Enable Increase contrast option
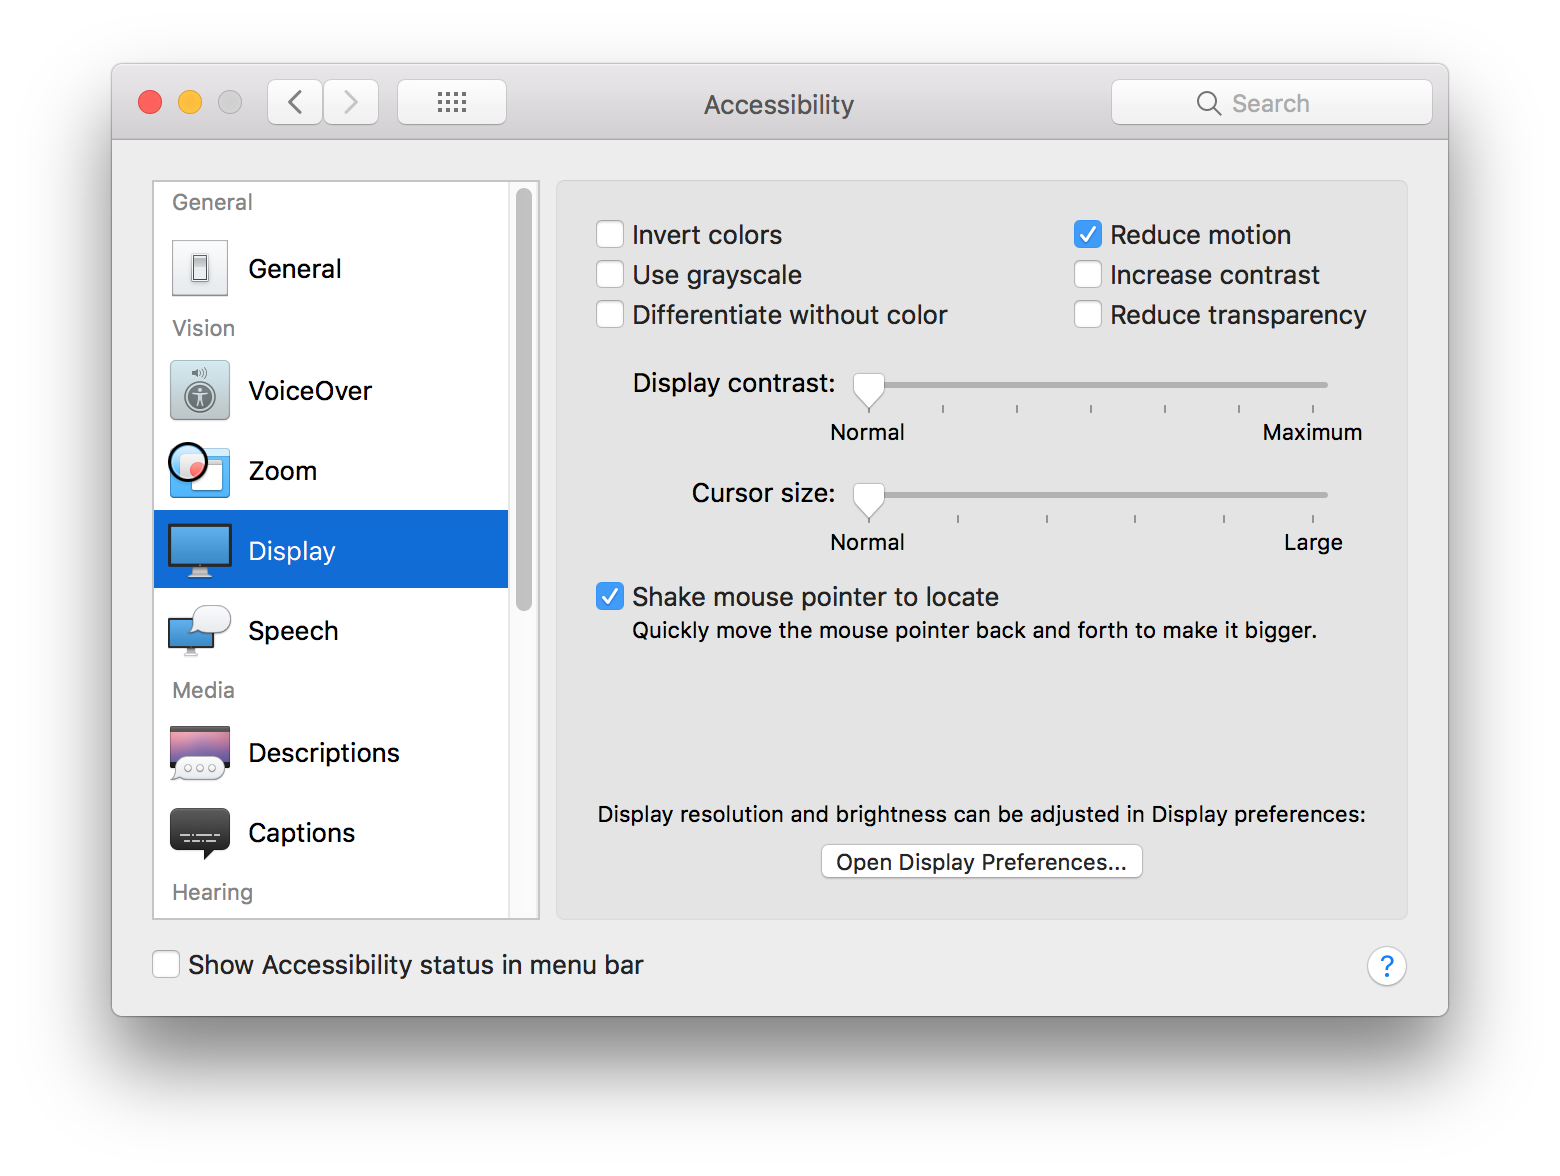This screenshot has height=1176, width=1560. click(x=1088, y=275)
